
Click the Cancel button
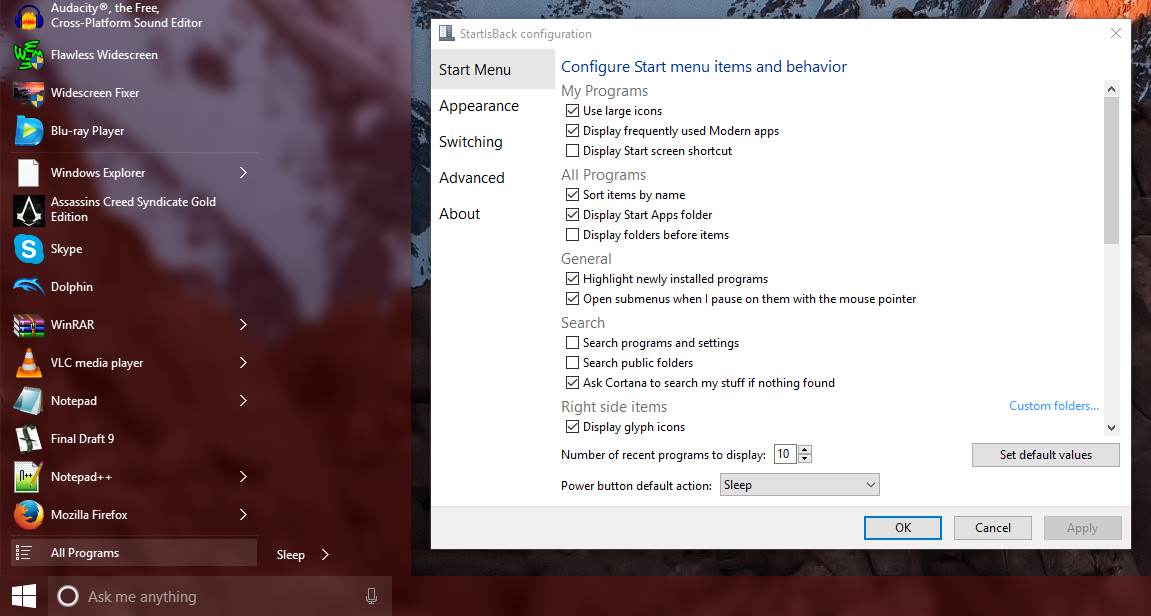click(x=992, y=528)
